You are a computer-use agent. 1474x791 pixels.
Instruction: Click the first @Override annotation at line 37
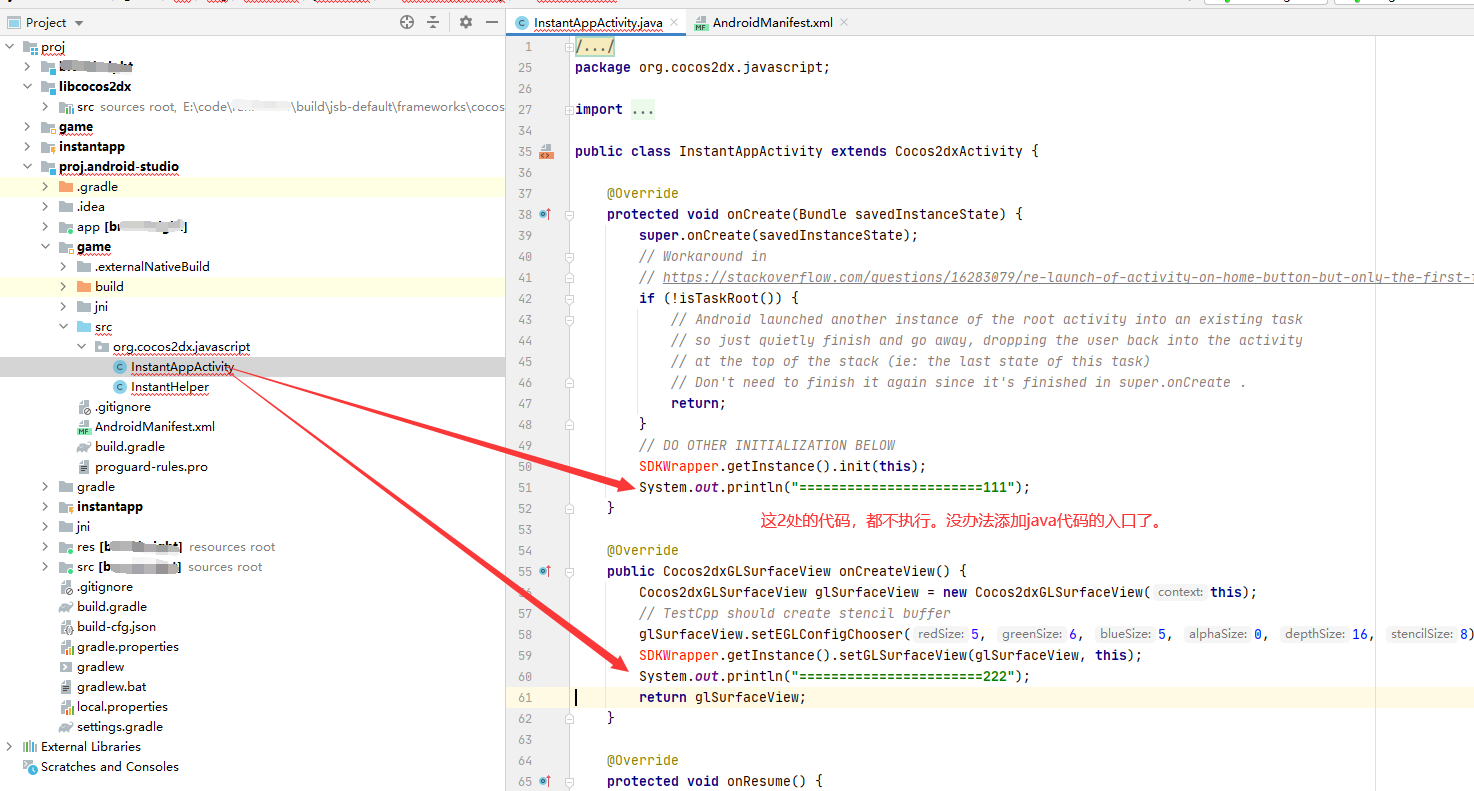(642, 193)
